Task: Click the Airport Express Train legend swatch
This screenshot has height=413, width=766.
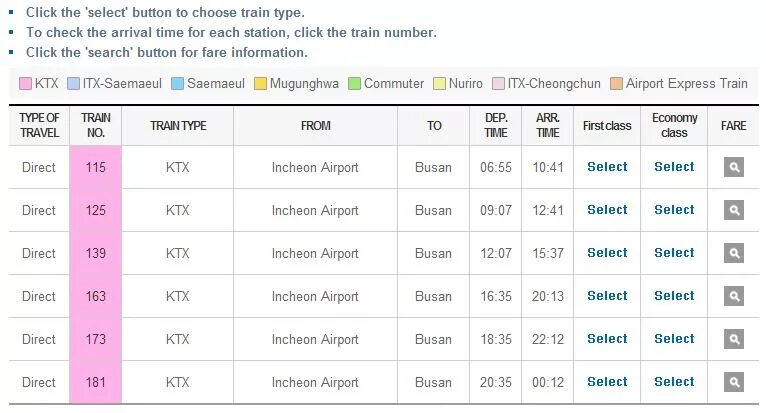Action: click(617, 84)
